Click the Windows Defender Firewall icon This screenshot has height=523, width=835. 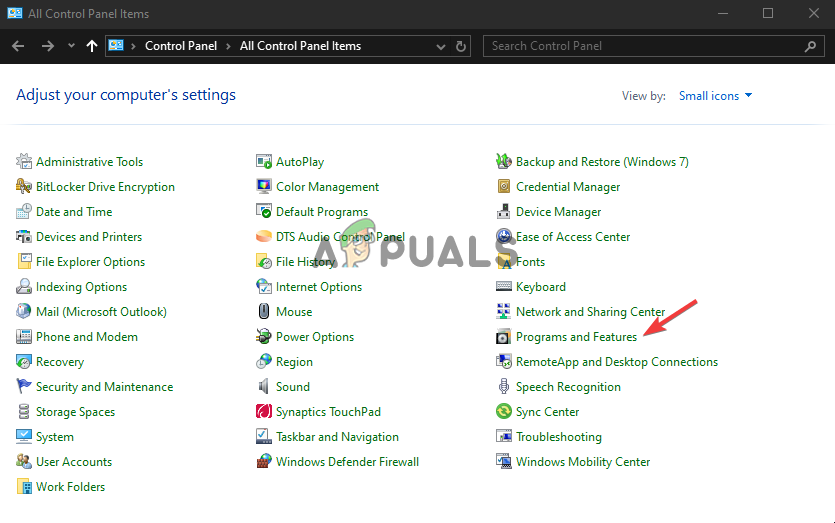(264, 462)
